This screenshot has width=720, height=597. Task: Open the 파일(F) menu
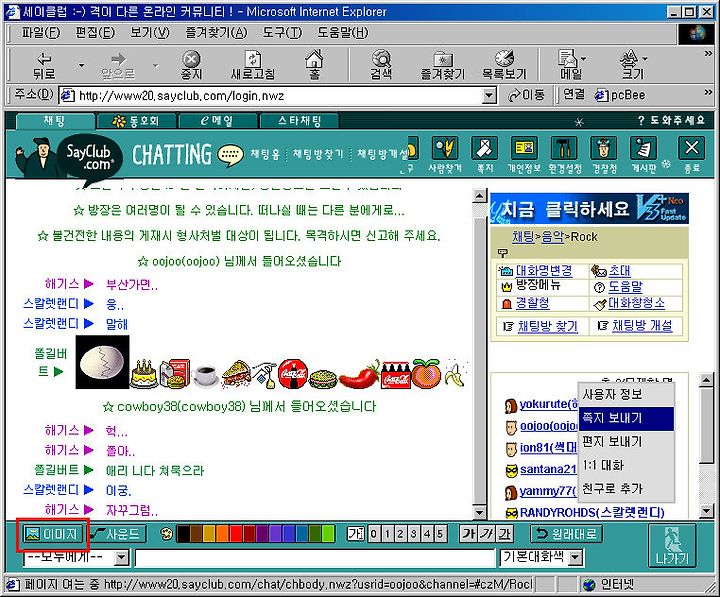click(x=40, y=33)
